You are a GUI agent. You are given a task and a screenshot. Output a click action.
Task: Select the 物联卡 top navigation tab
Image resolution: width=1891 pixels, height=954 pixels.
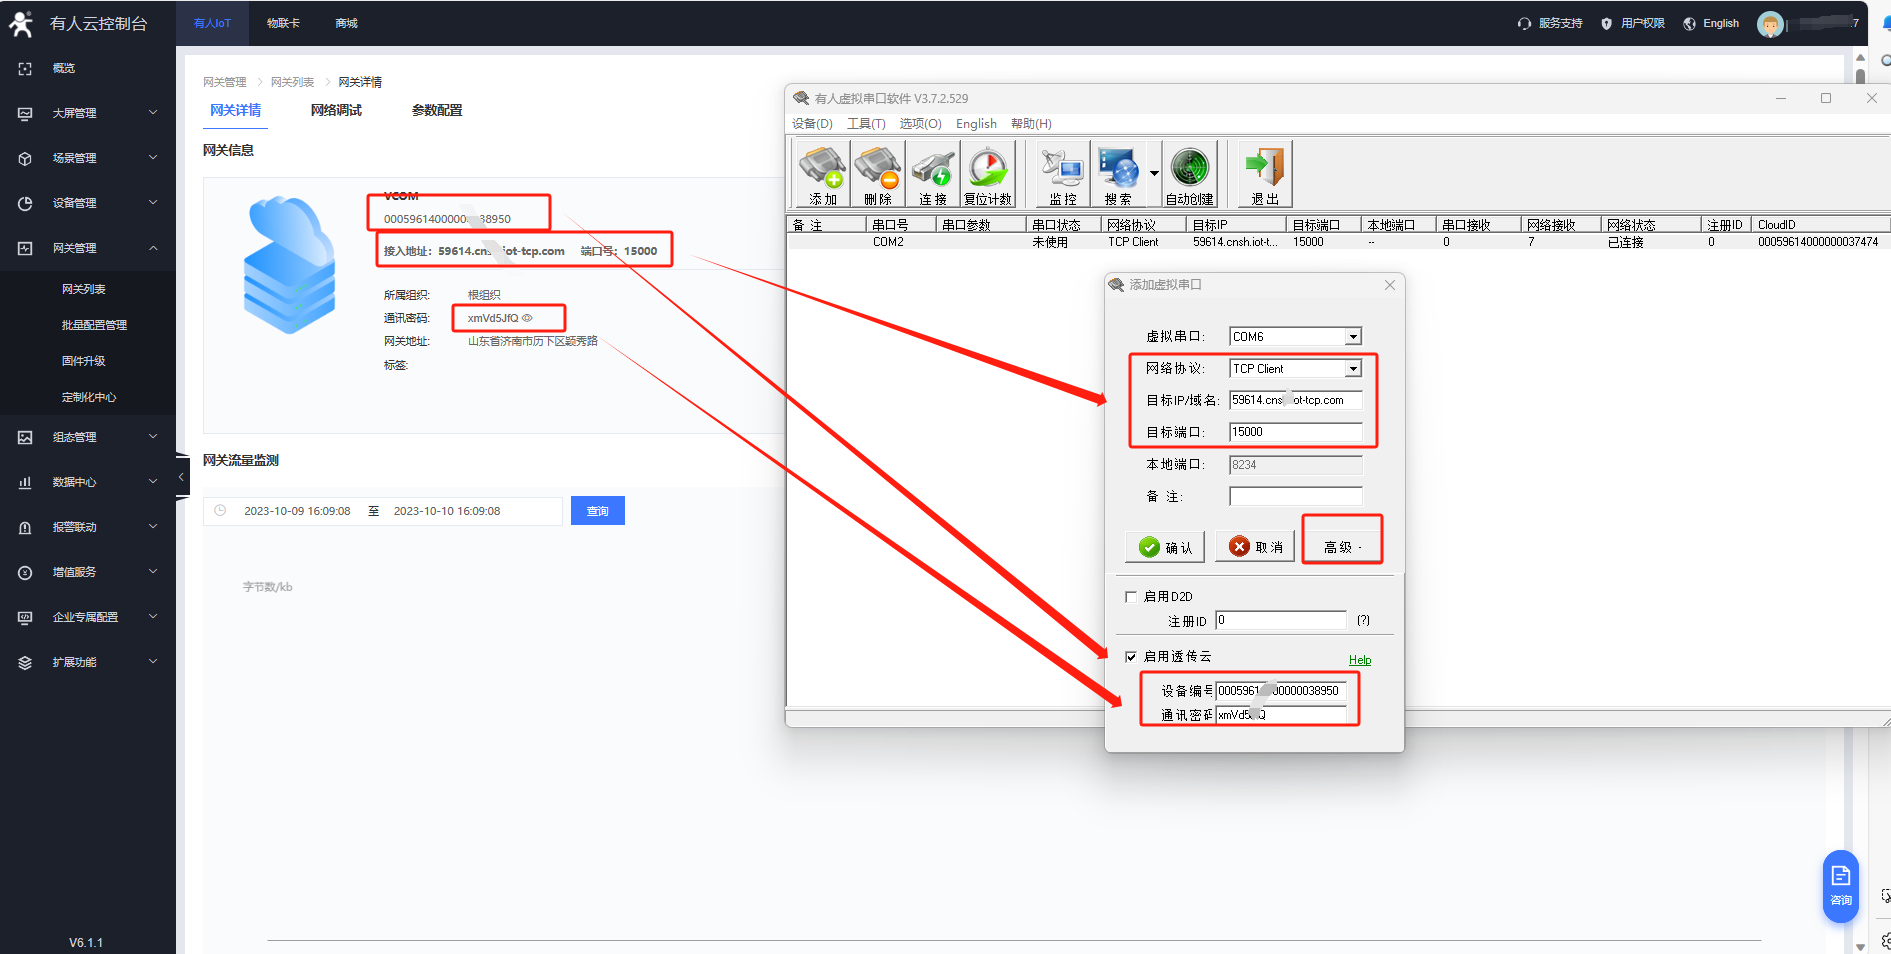[283, 23]
